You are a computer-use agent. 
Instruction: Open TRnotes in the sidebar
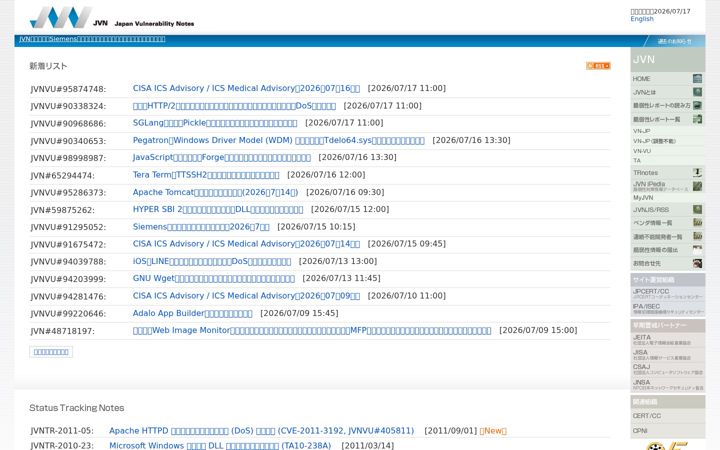pyautogui.click(x=667, y=173)
